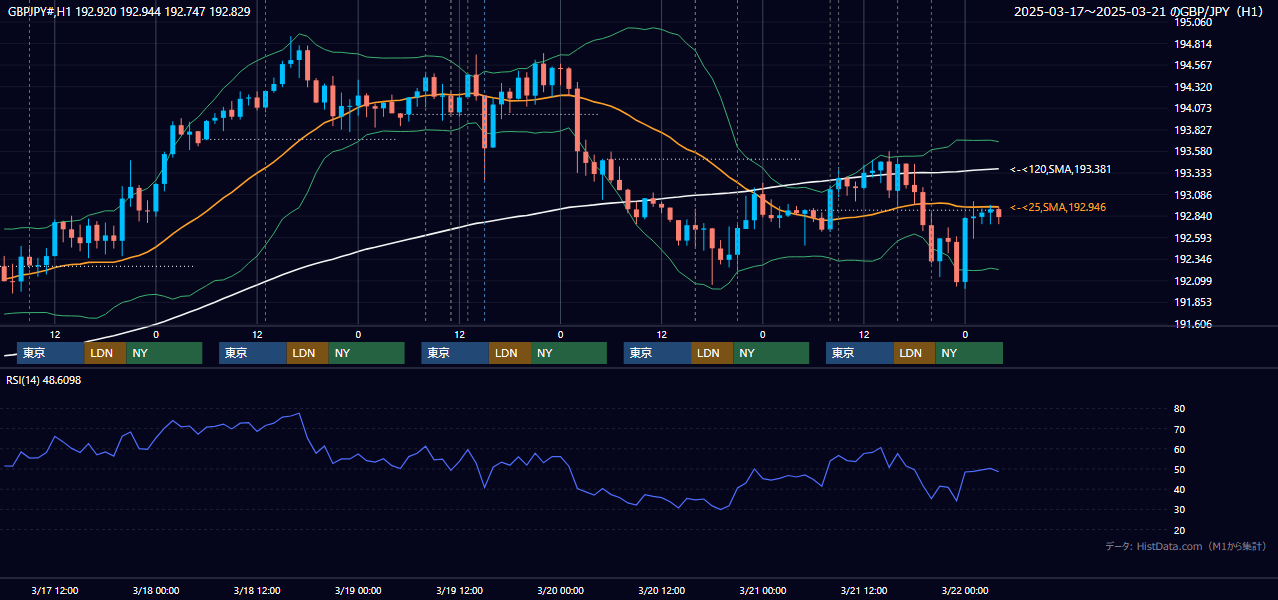Click the date range title 2025-03-17～2025-03-21
The image size is (1278, 600).
coord(1090,12)
